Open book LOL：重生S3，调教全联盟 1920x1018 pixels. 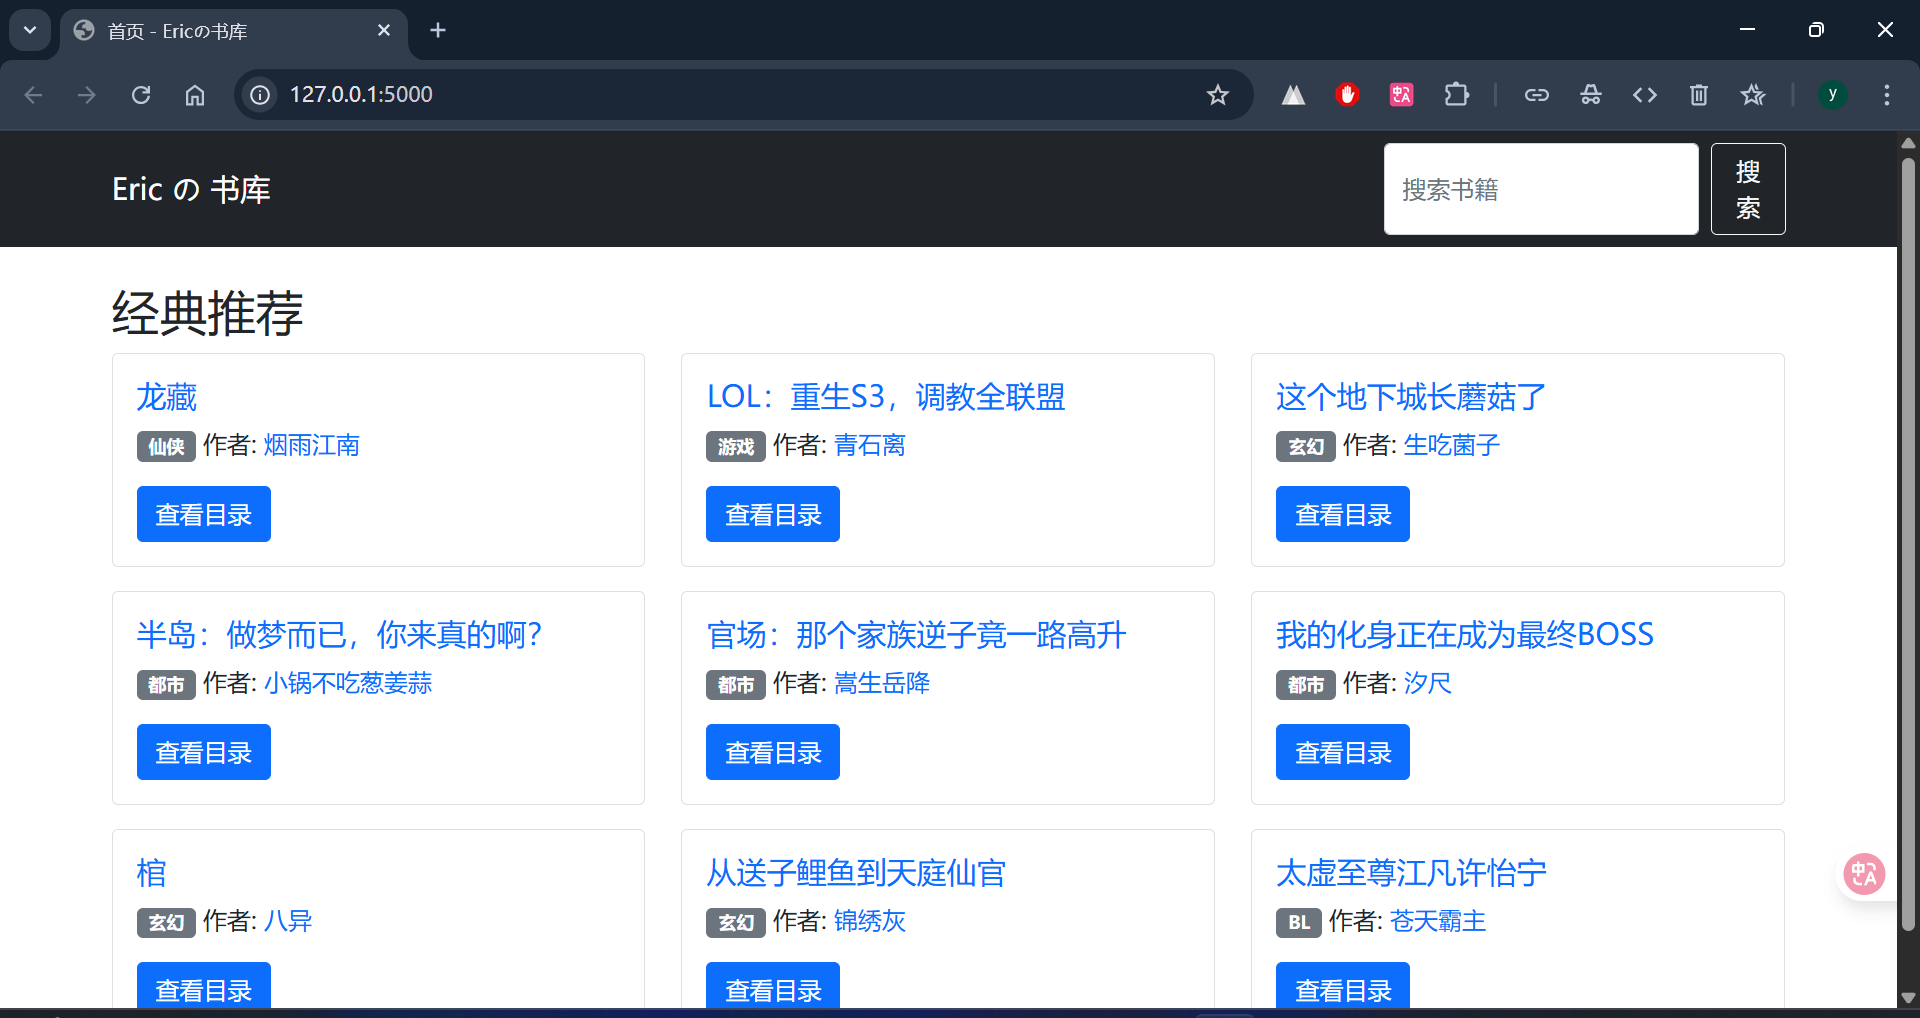[886, 397]
